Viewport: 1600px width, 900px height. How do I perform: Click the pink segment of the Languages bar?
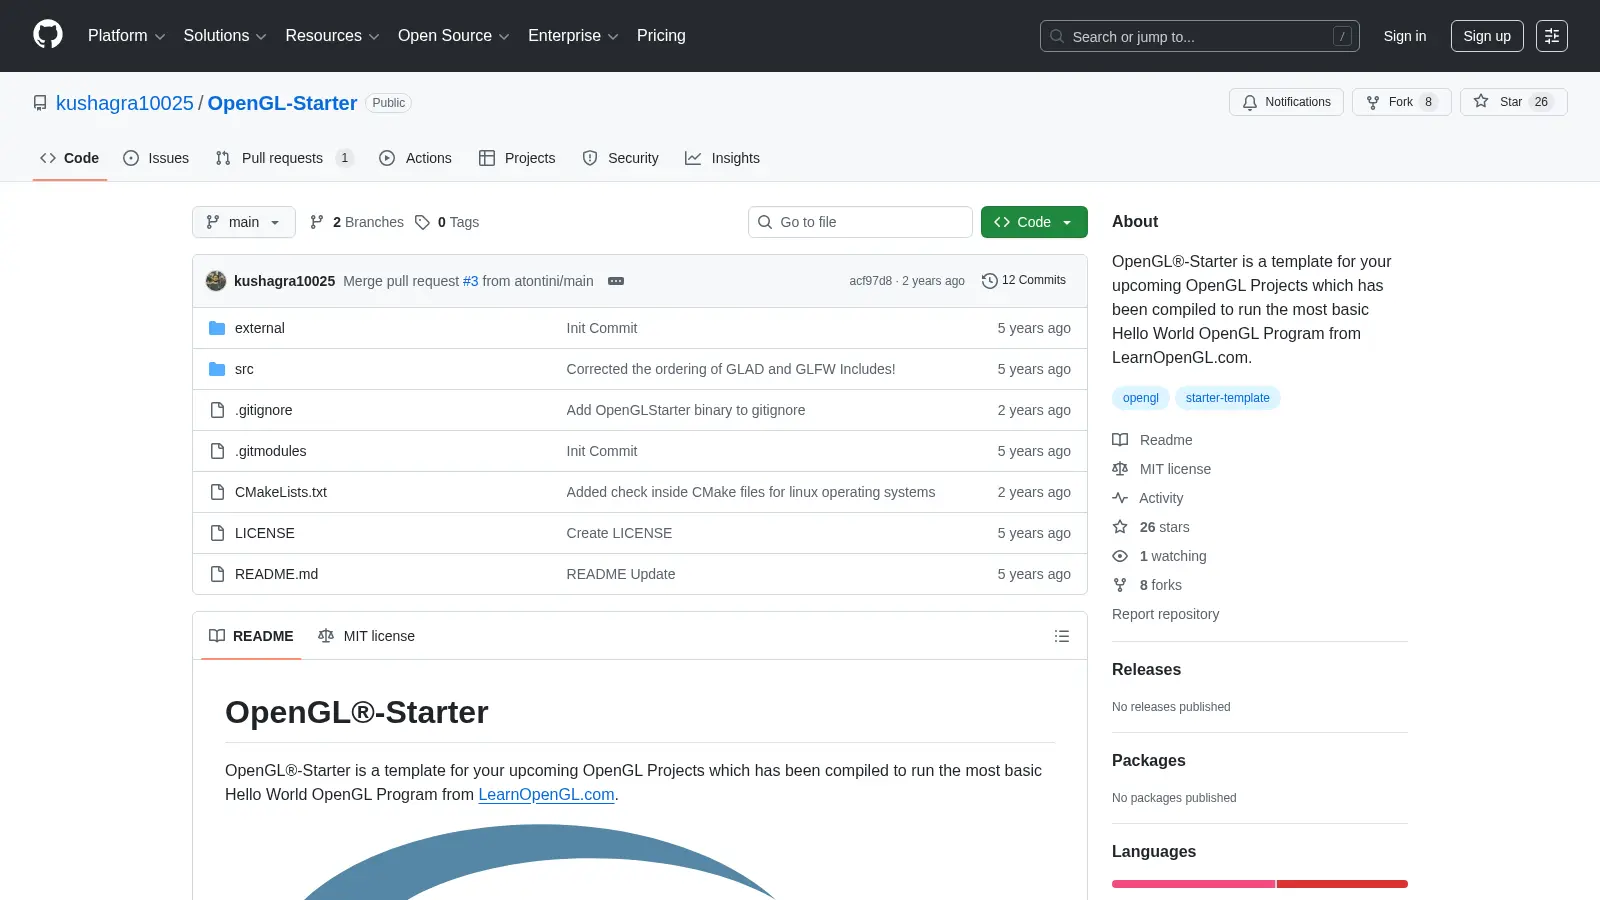[x=1193, y=884]
